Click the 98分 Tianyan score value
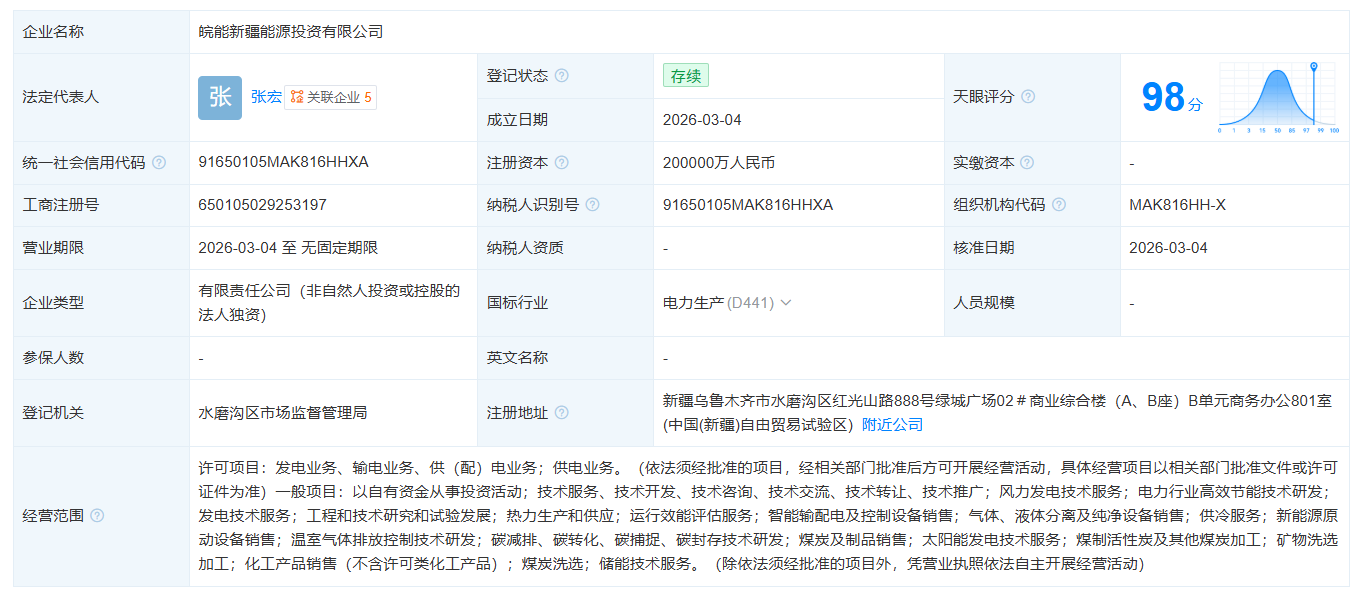Screen dimensions: 1354x597 click(x=1168, y=97)
